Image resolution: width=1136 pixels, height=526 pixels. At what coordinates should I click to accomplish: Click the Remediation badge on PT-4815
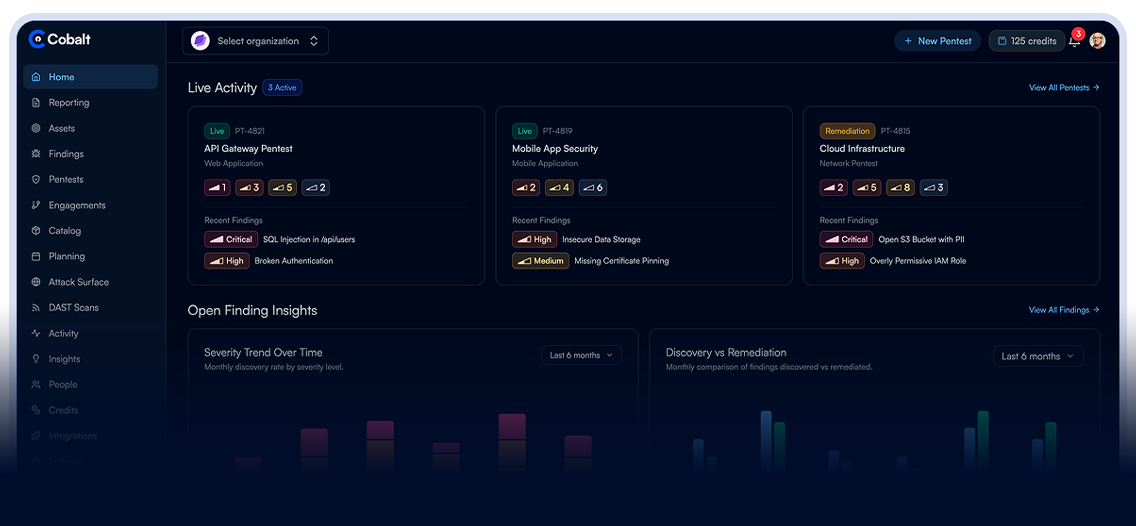pyautogui.click(x=847, y=131)
